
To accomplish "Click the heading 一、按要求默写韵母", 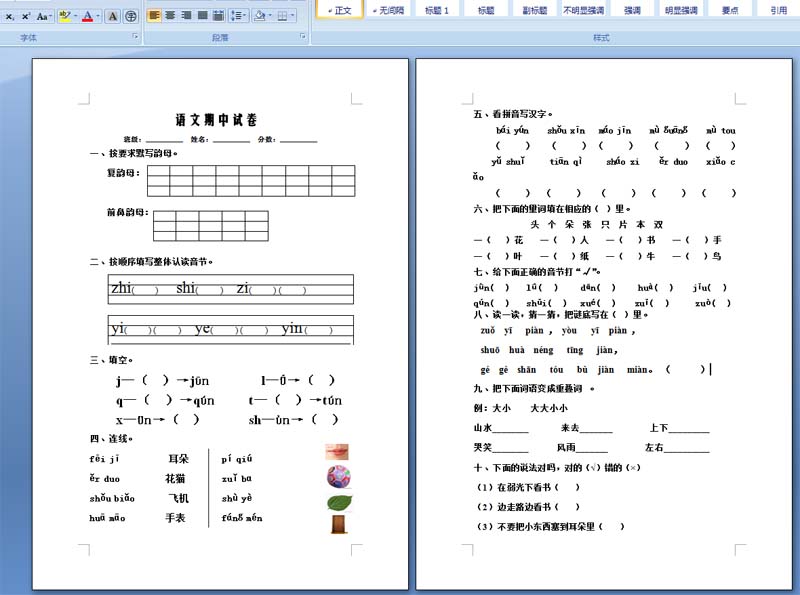I will point(134,153).
